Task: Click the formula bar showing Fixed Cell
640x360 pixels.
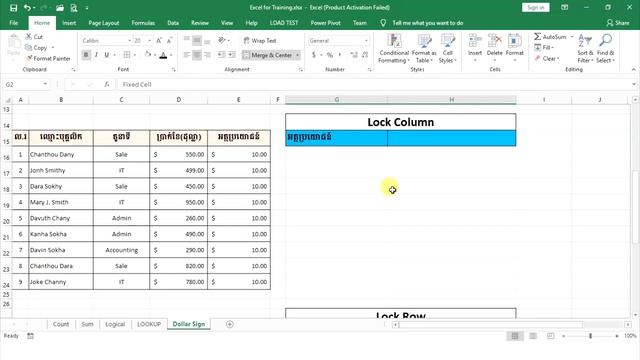Action: click(x=373, y=84)
